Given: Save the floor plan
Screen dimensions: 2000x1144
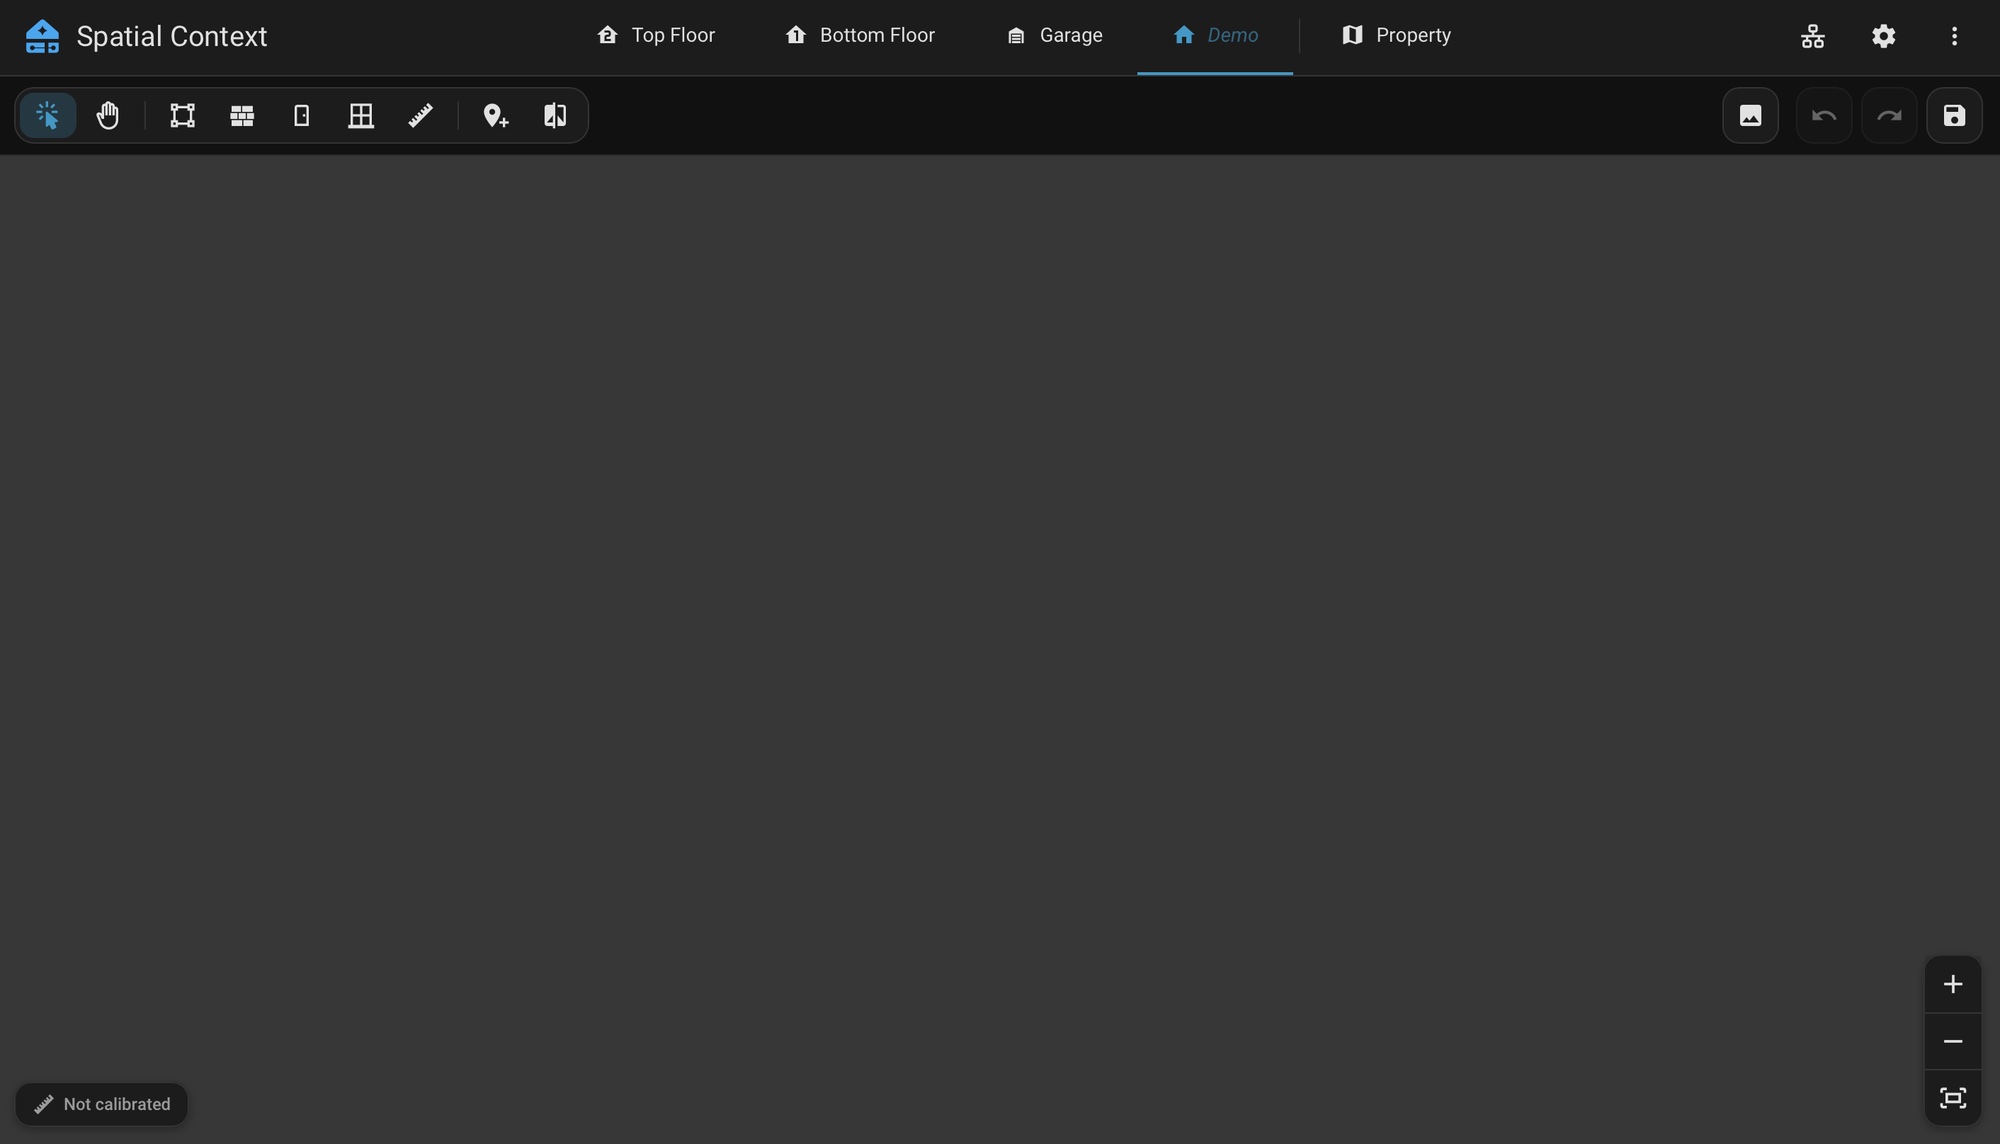Looking at the screenshot, I should [1954, 116].
